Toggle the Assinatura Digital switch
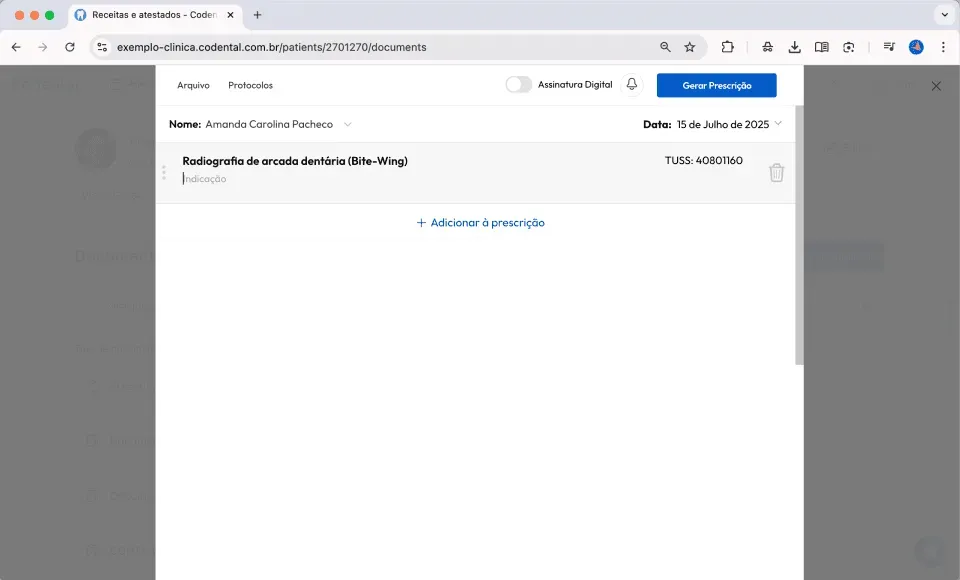 pyautogui.click(x=519, y=85)
